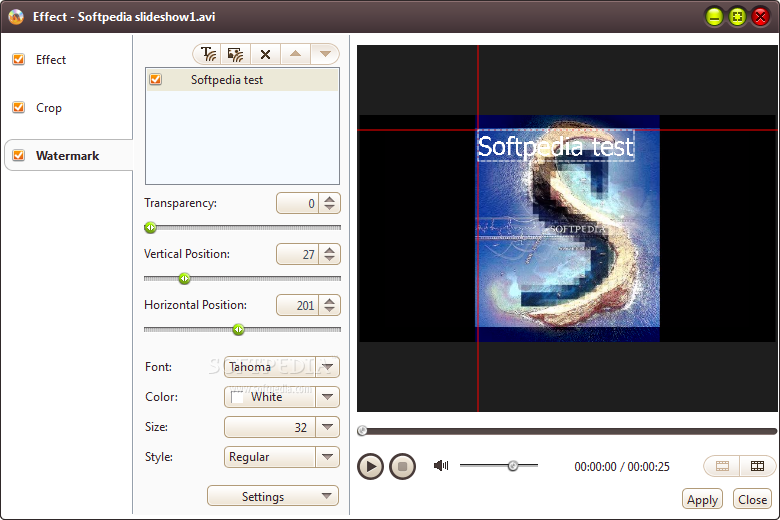Click the volume slider knob
This screenshot has width=780, height=520.
(513, 466)
